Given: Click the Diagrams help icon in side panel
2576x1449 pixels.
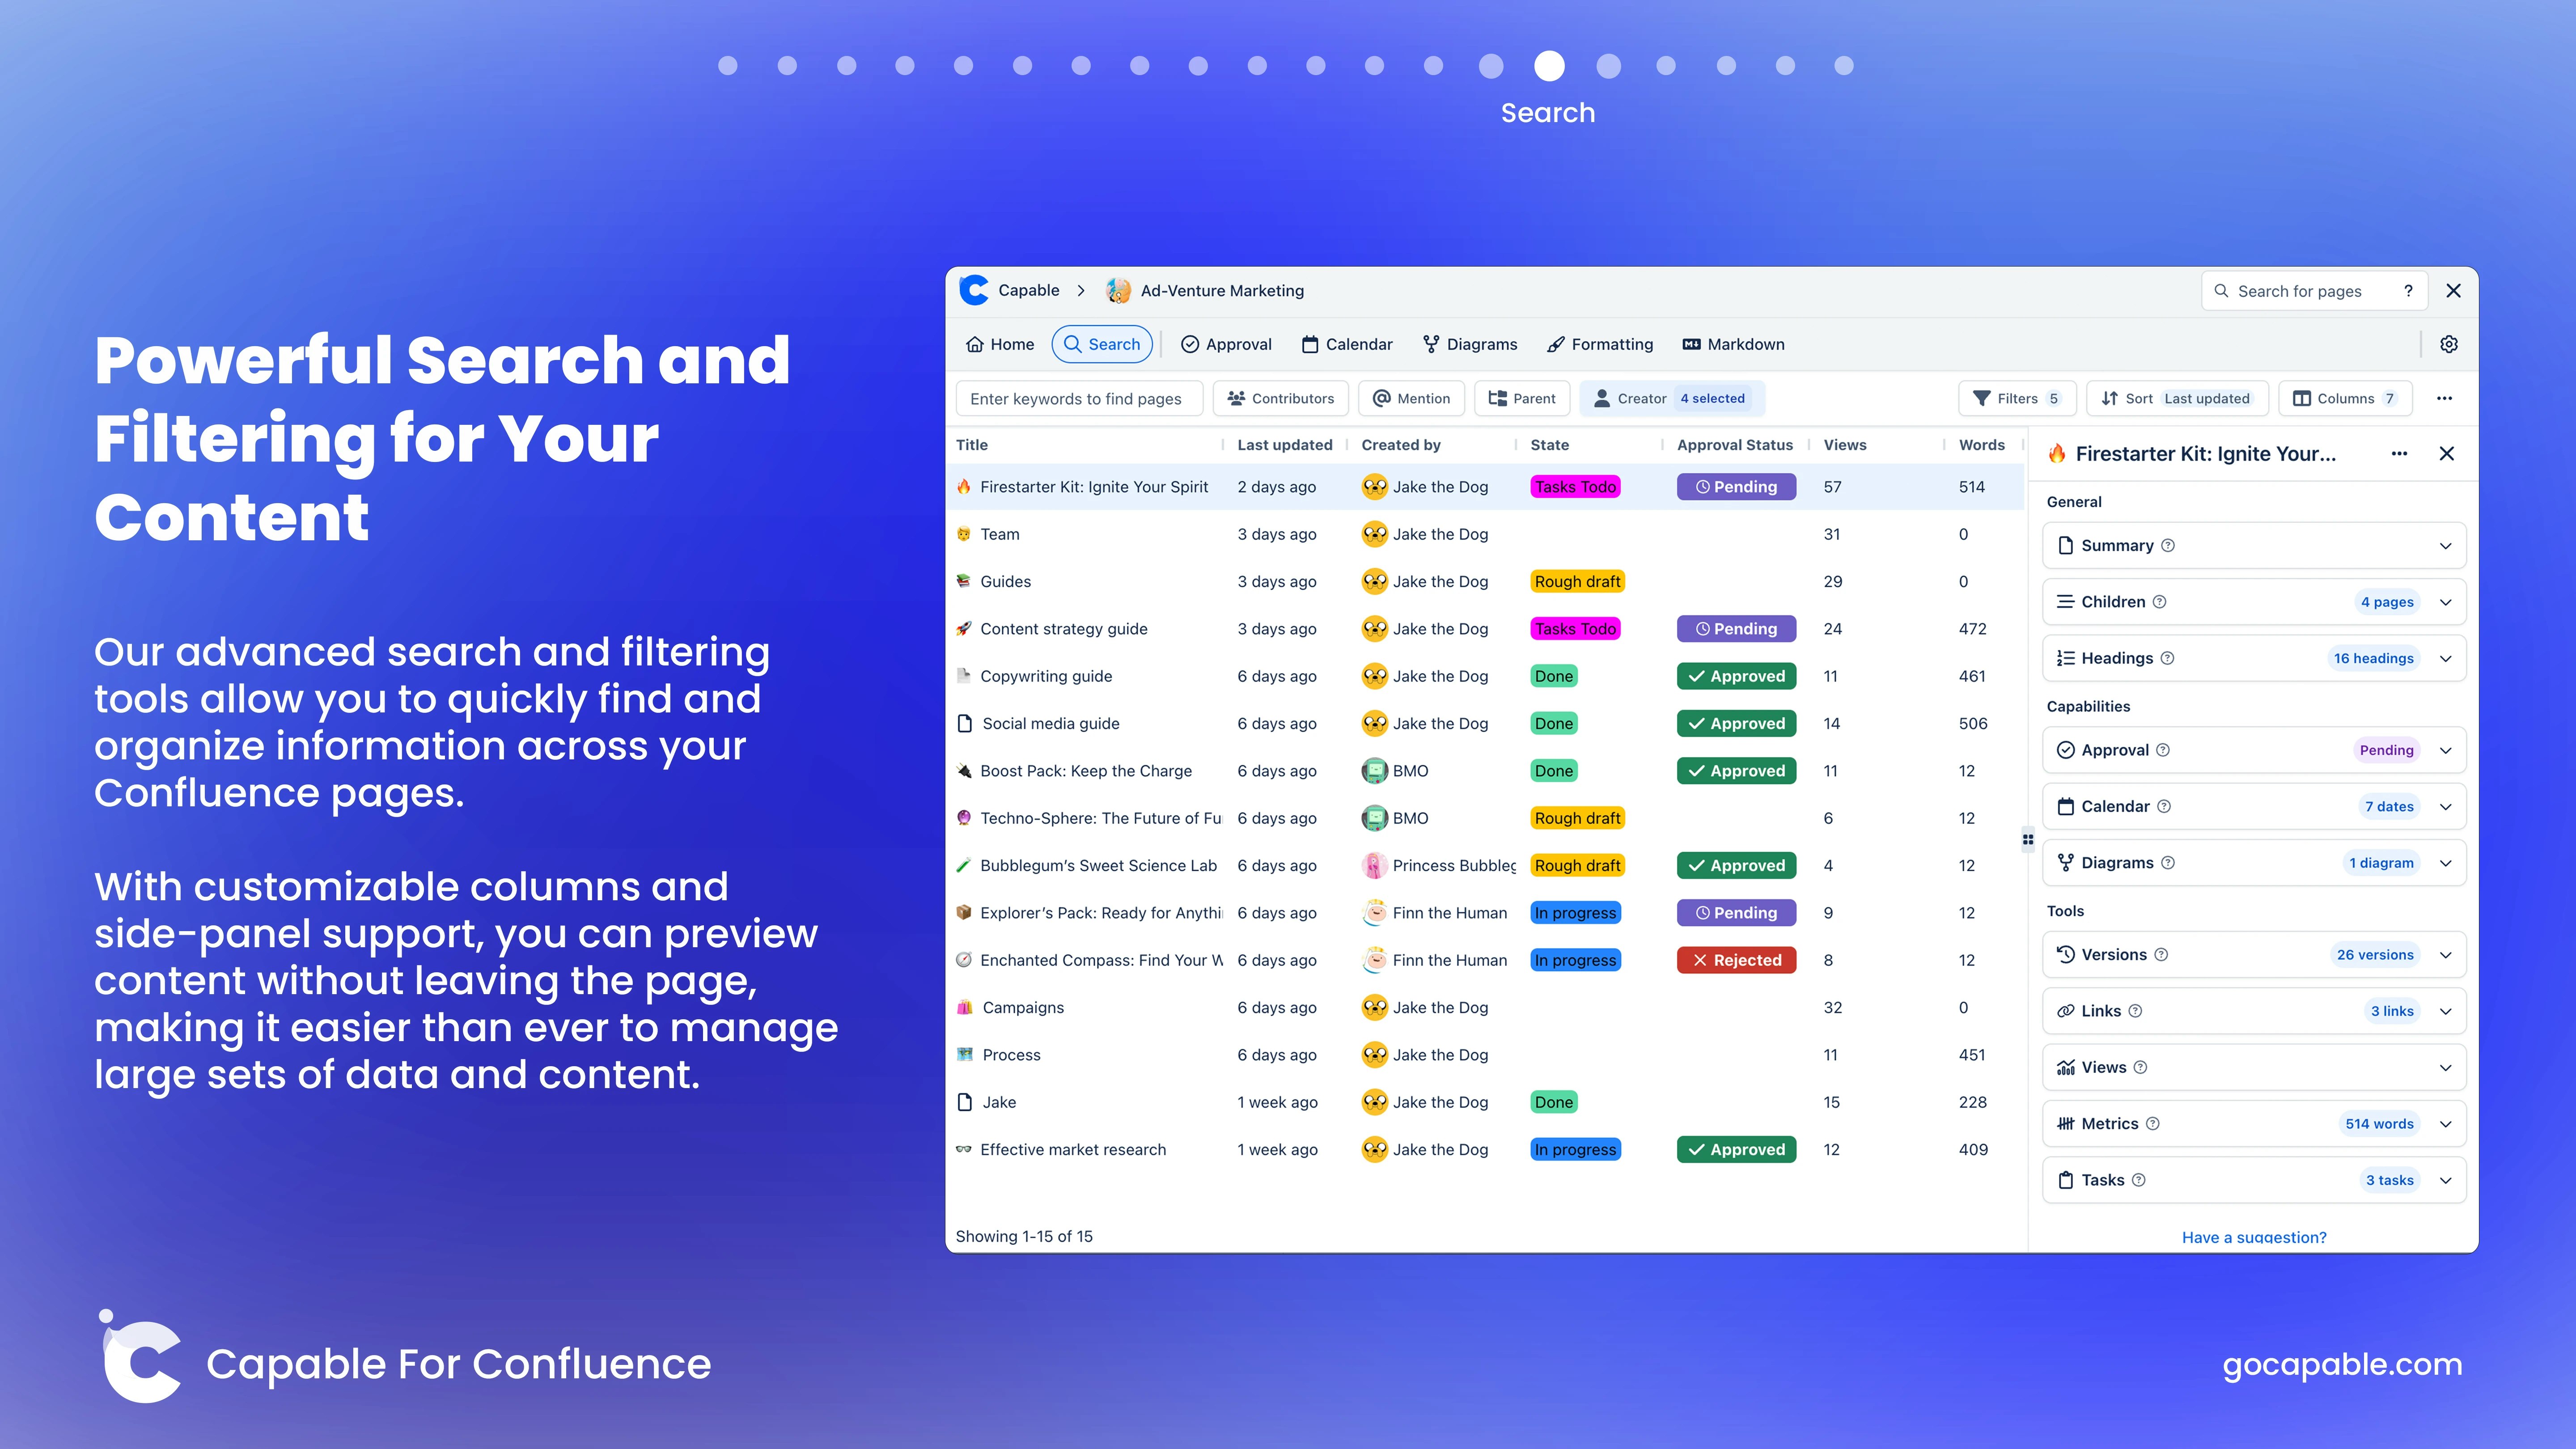Looking at the screenshot, I should pos(2168,863).
